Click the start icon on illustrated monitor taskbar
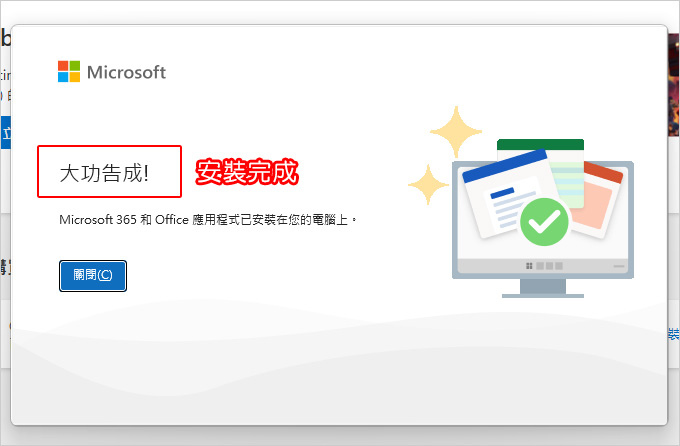680x446 pixels. [x=529, y=266]
